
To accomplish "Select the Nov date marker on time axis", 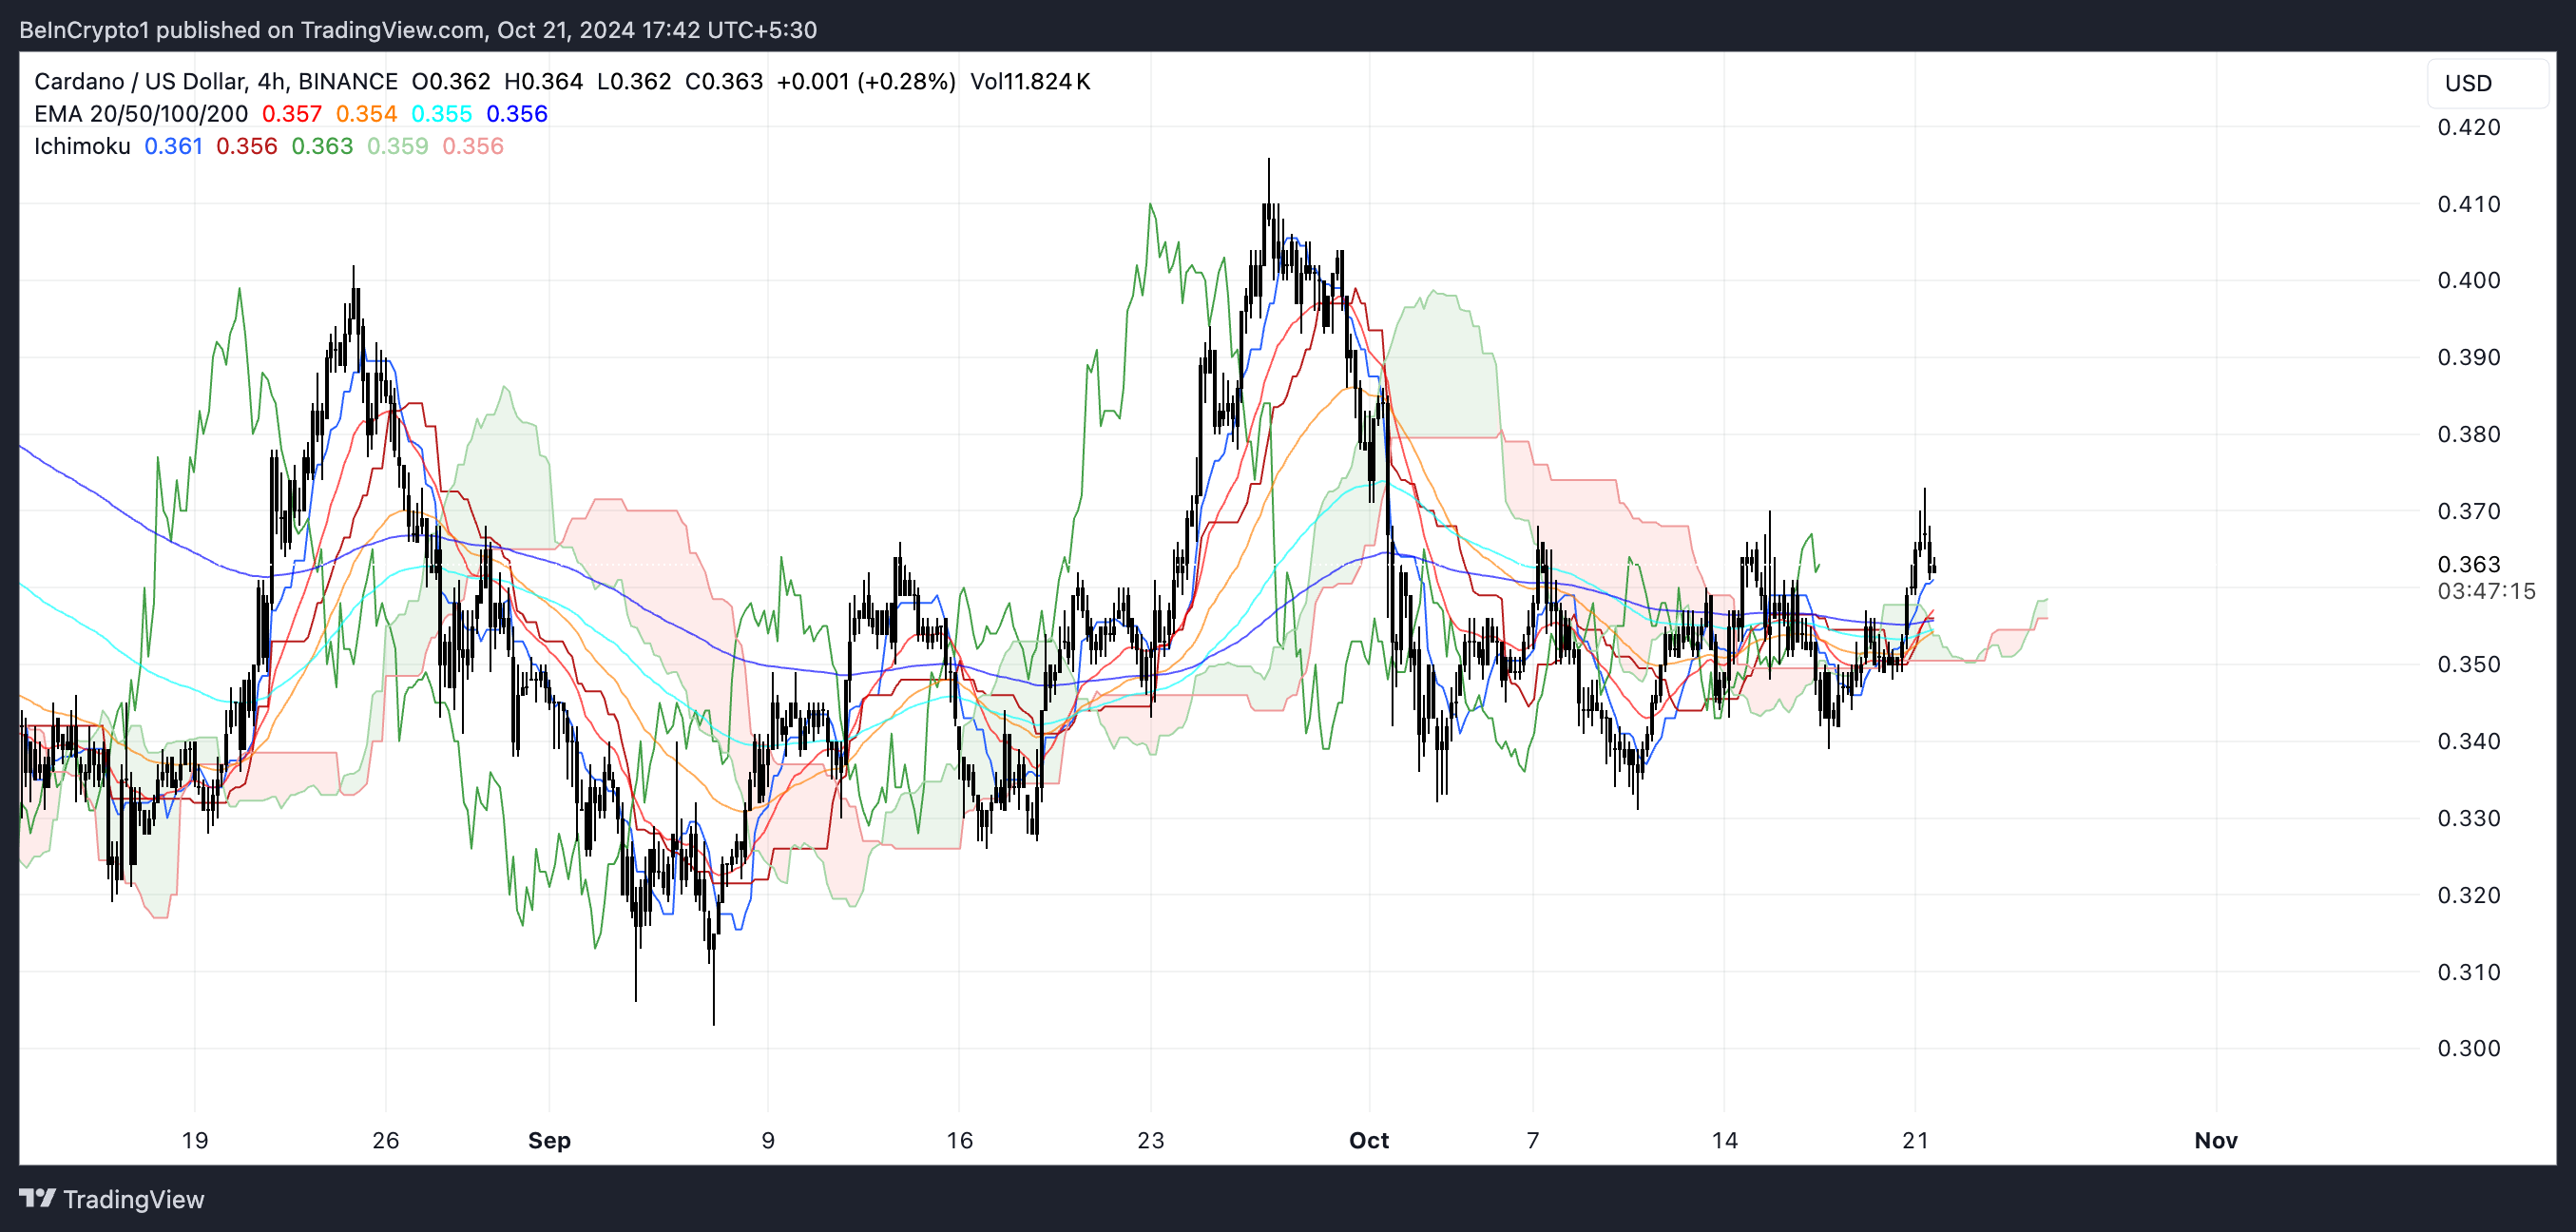I will pyautogui.click(x=2215, y=1140).
